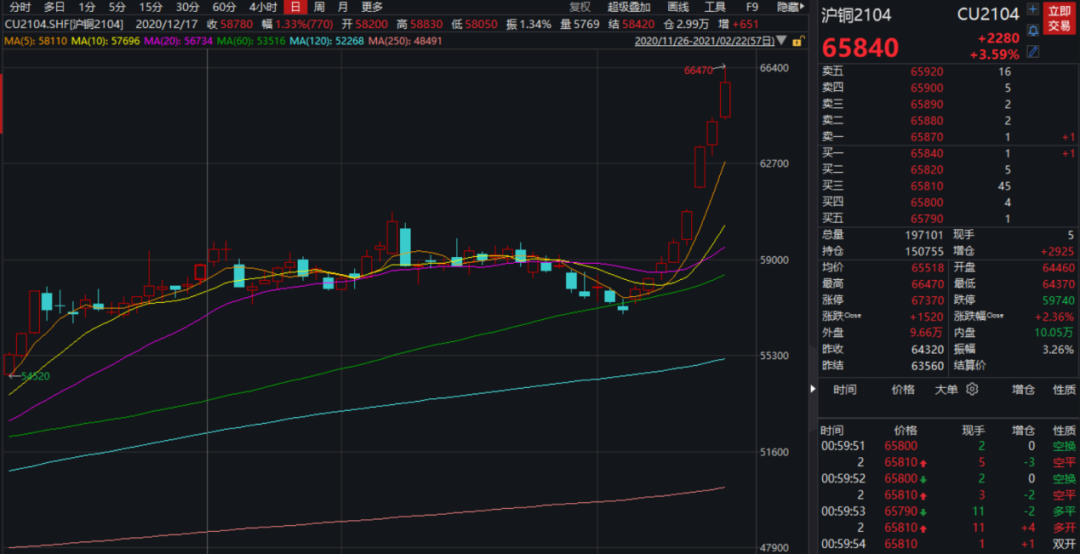The width and height of the screenshot is (1080, 554).
Task: Click the 卖五 price 65920
Action: [x=926, y=71]
